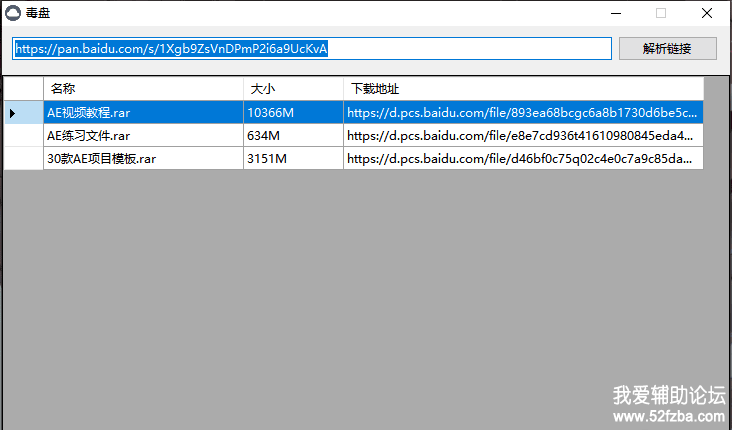The width and height of the screenshot is (732, 430).
Task: Click download address starting with e8e7cd936
Action: click(523, 135)
